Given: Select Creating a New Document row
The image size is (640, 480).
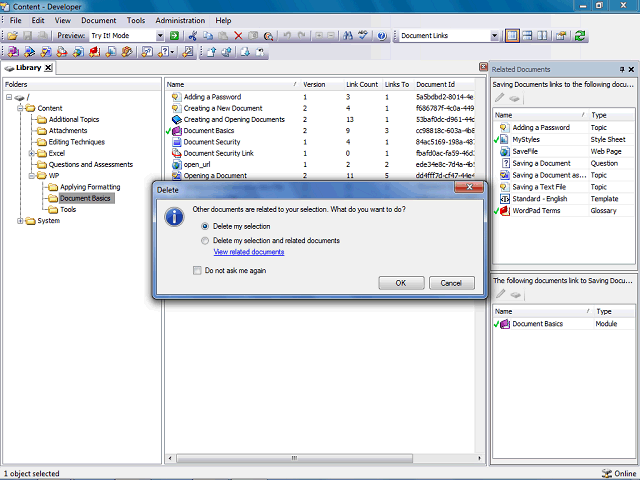Looking at the screenshot, I should [223, 109].
